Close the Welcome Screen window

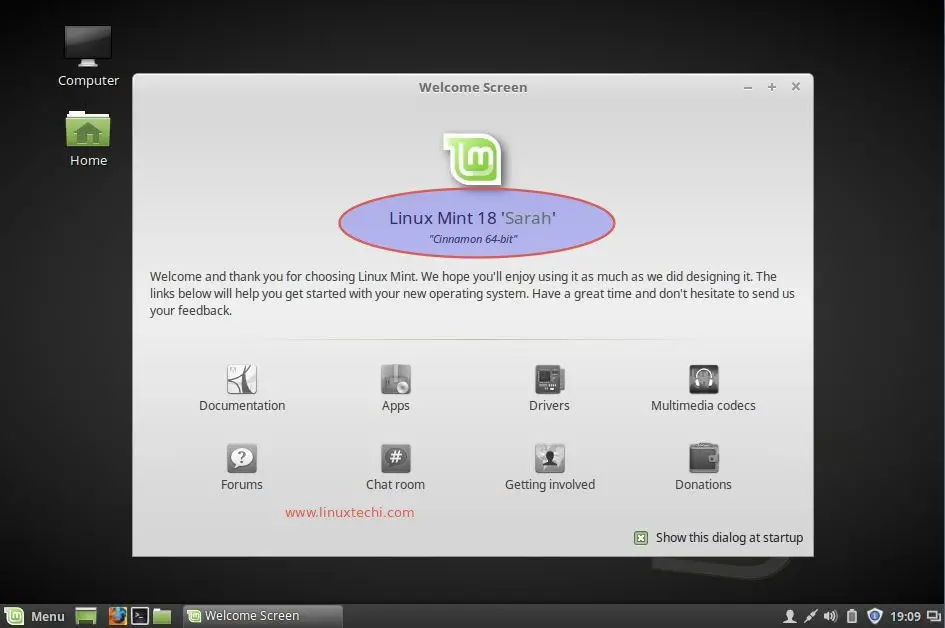(796, 87)
